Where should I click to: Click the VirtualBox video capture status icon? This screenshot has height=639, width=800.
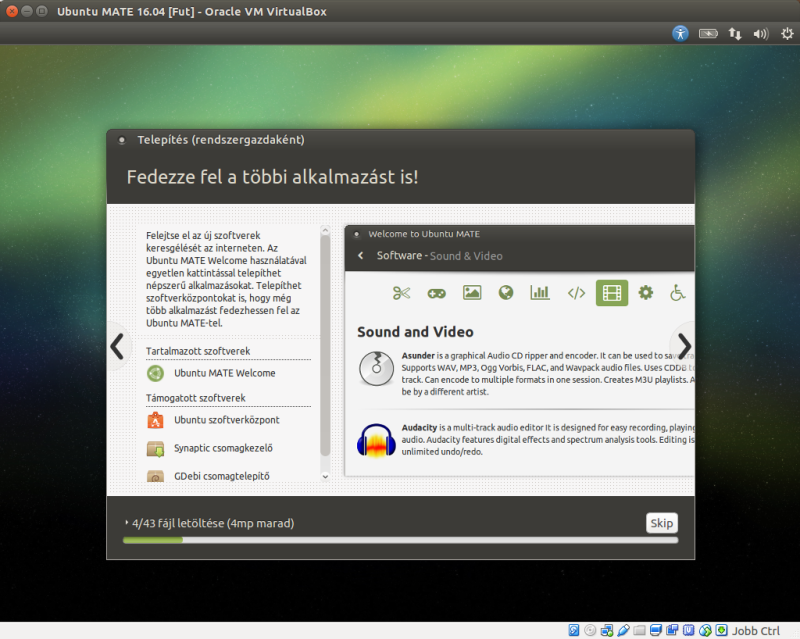672,630
